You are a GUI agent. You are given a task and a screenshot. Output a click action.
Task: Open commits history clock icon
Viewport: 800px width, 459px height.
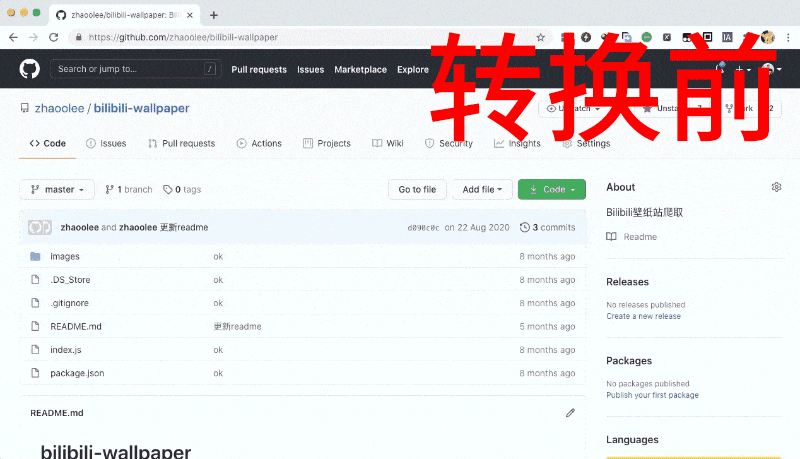pos(524,227)
